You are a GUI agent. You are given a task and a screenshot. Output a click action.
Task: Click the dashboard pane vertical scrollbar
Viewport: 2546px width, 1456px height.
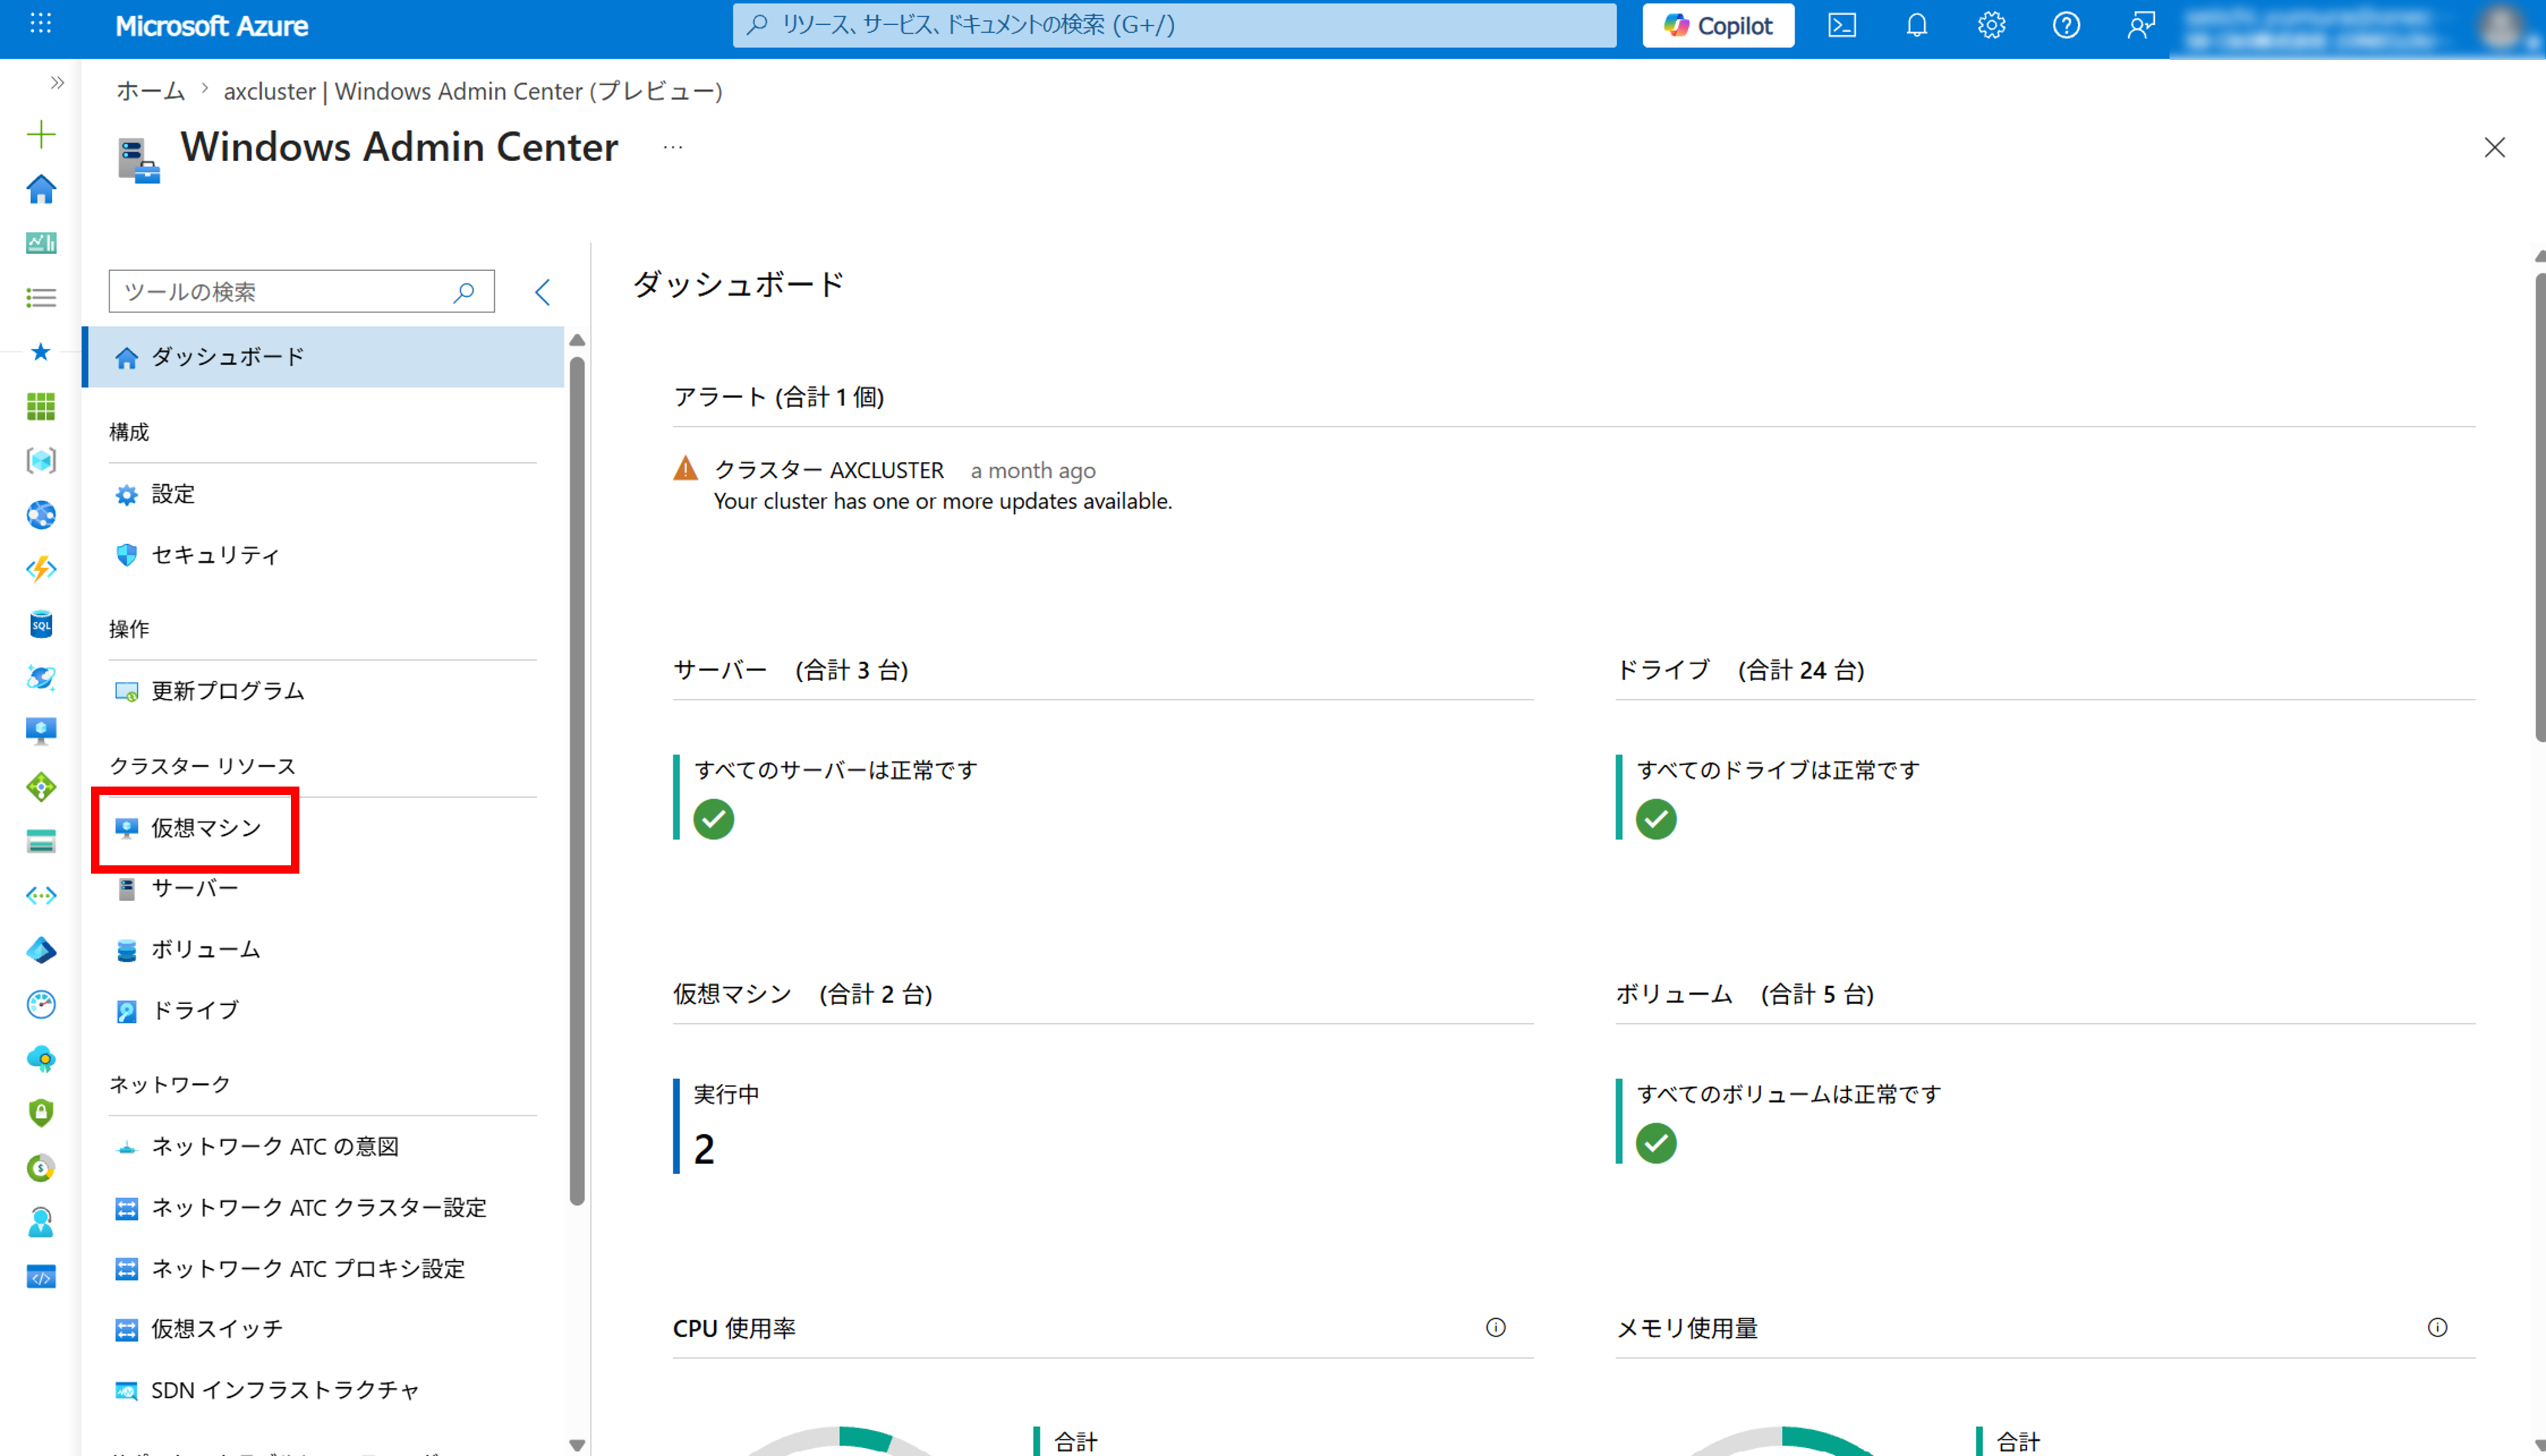[x=2540, y=507]
